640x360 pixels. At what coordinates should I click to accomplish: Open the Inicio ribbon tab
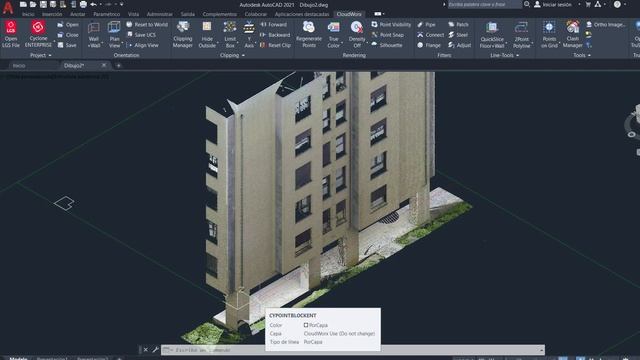[28, 14]
